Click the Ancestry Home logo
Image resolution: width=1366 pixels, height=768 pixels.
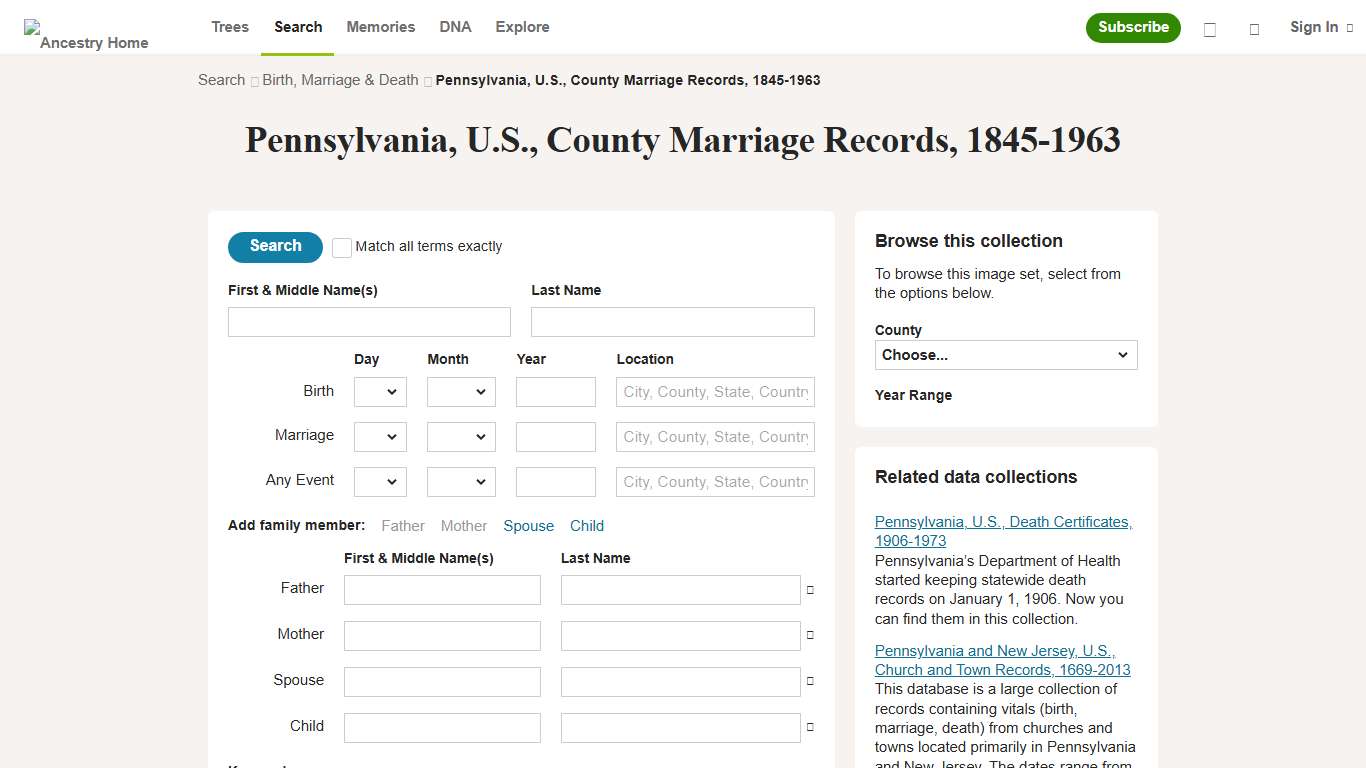tap(86, 27)
